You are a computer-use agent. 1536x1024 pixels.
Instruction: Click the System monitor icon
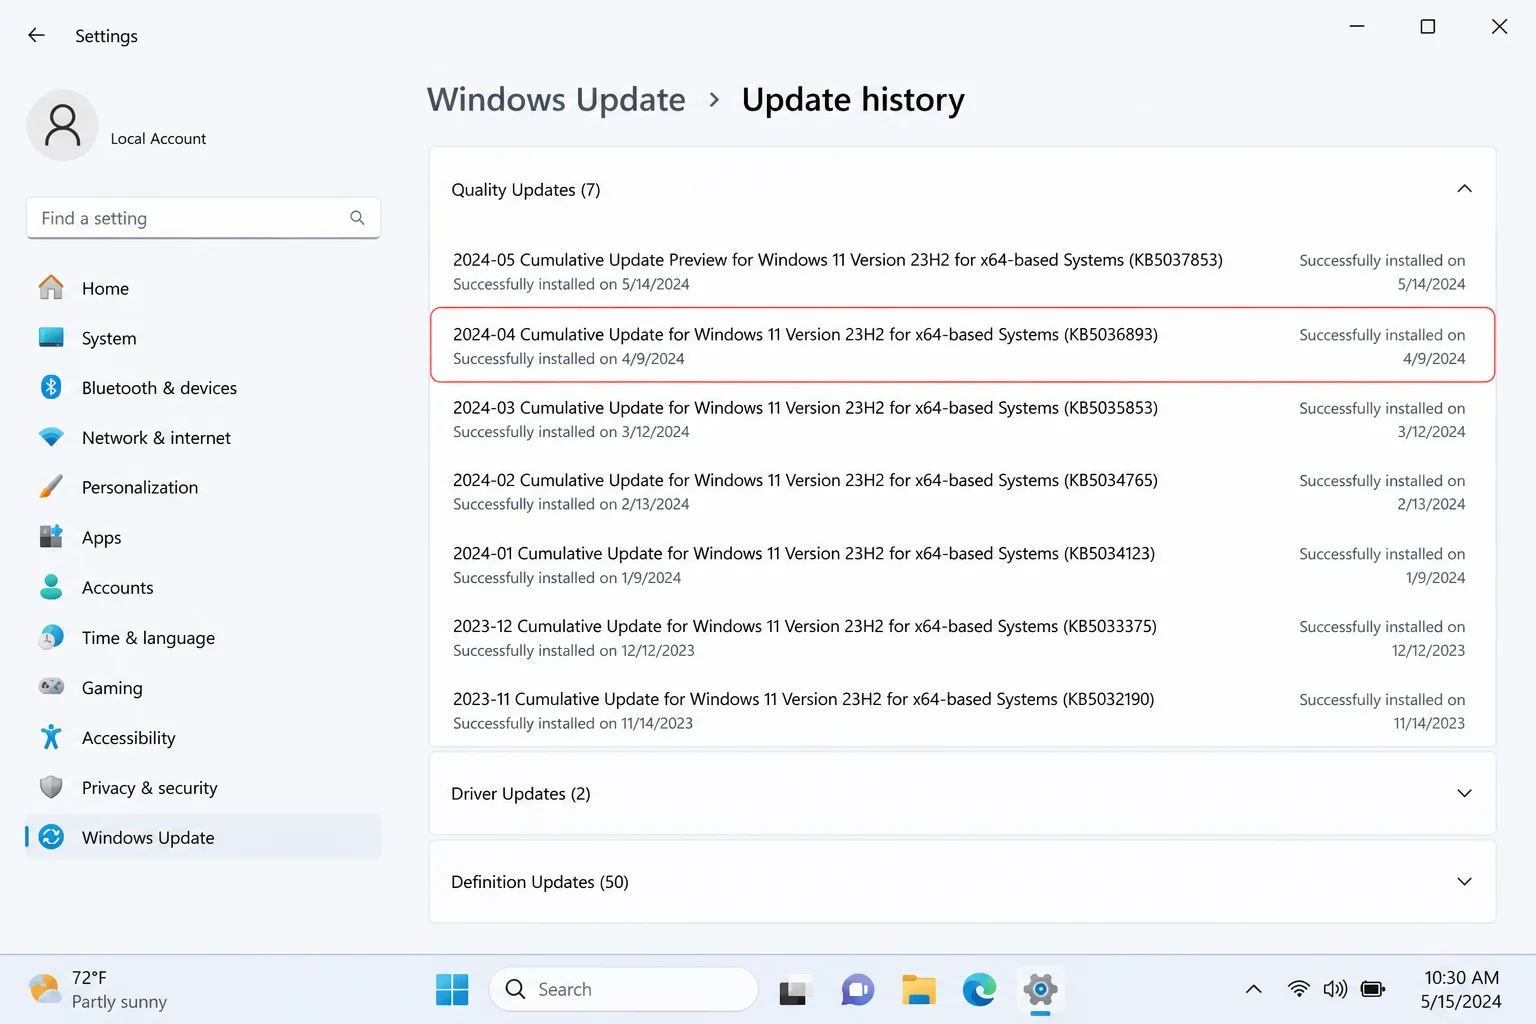coord(51,338)
